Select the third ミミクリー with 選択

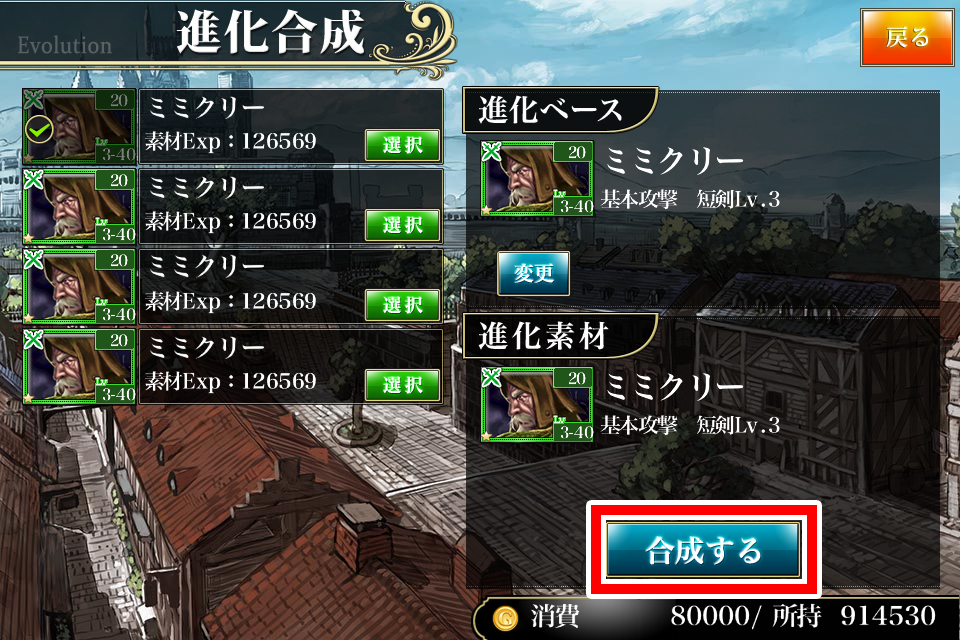pos(403,304)
